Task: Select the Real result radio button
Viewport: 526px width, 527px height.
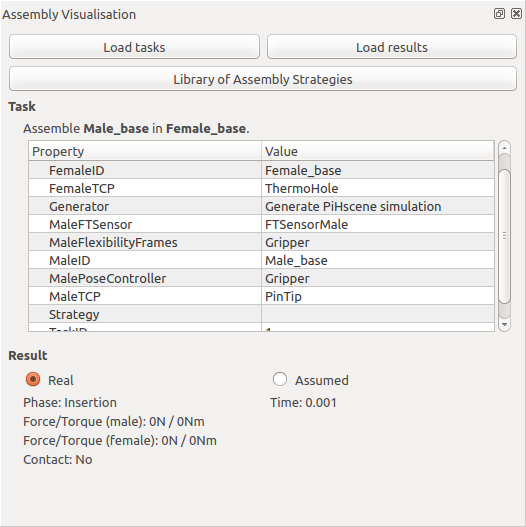Action: pos(33,379)
